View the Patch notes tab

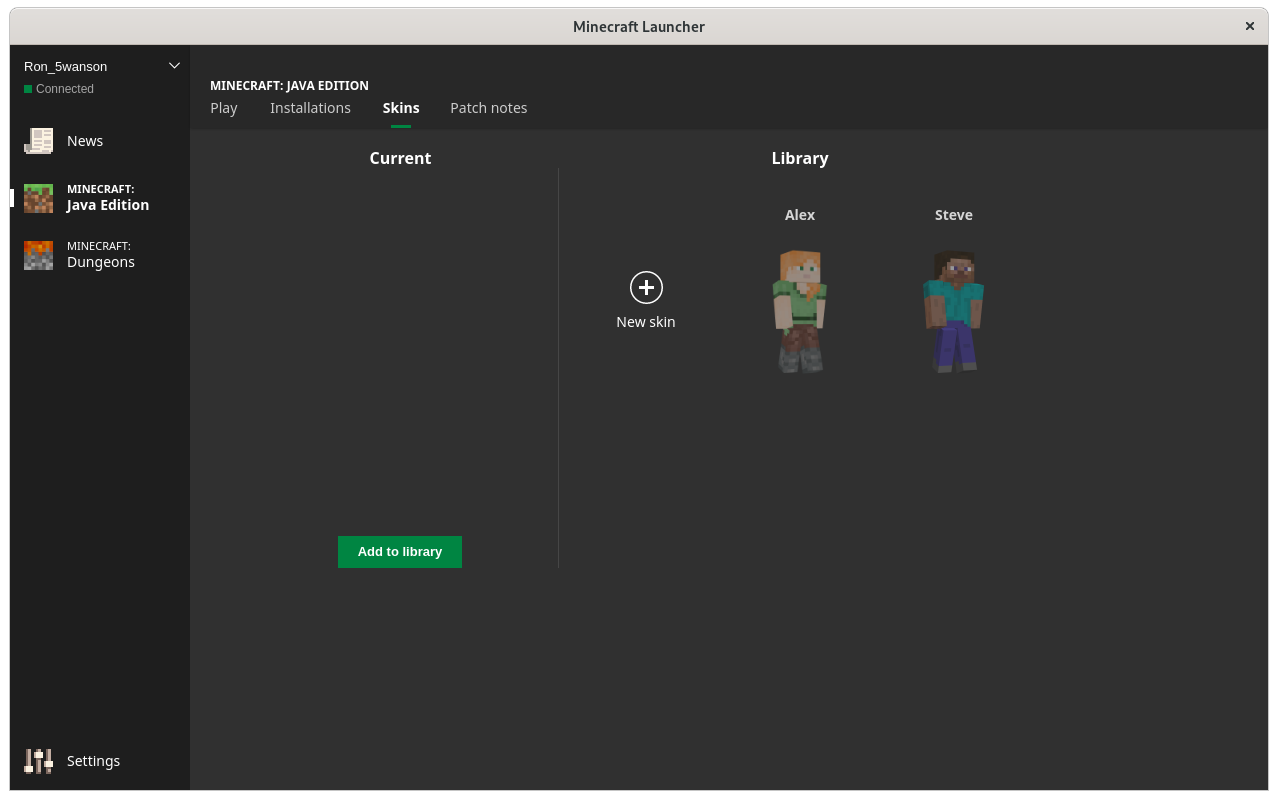point(488,108)
